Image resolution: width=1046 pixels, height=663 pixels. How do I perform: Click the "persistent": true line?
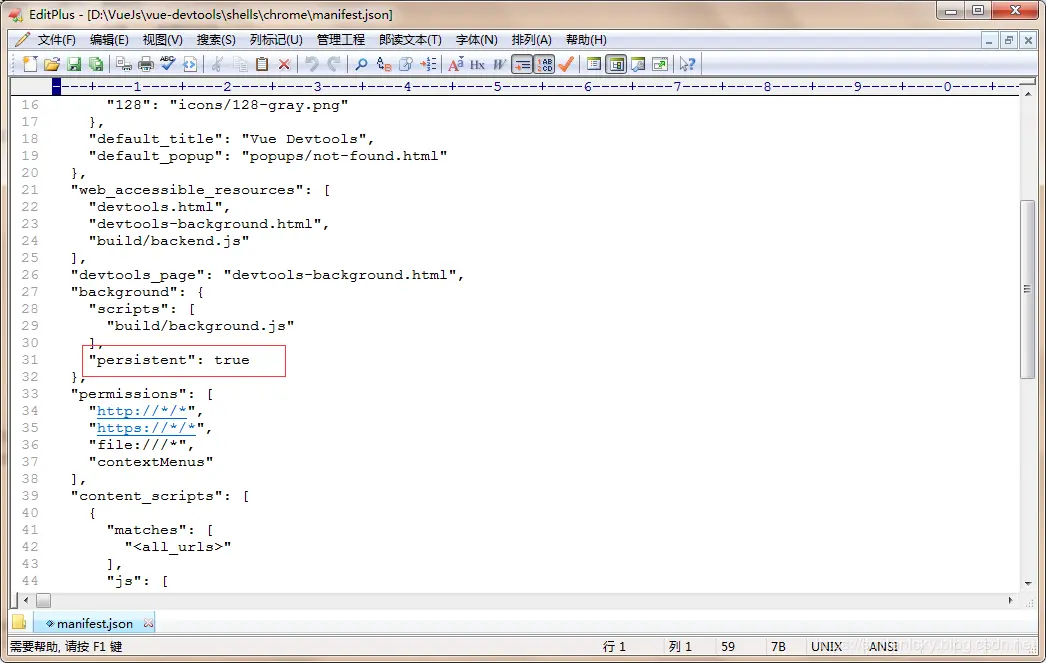[x=169, y=360]
